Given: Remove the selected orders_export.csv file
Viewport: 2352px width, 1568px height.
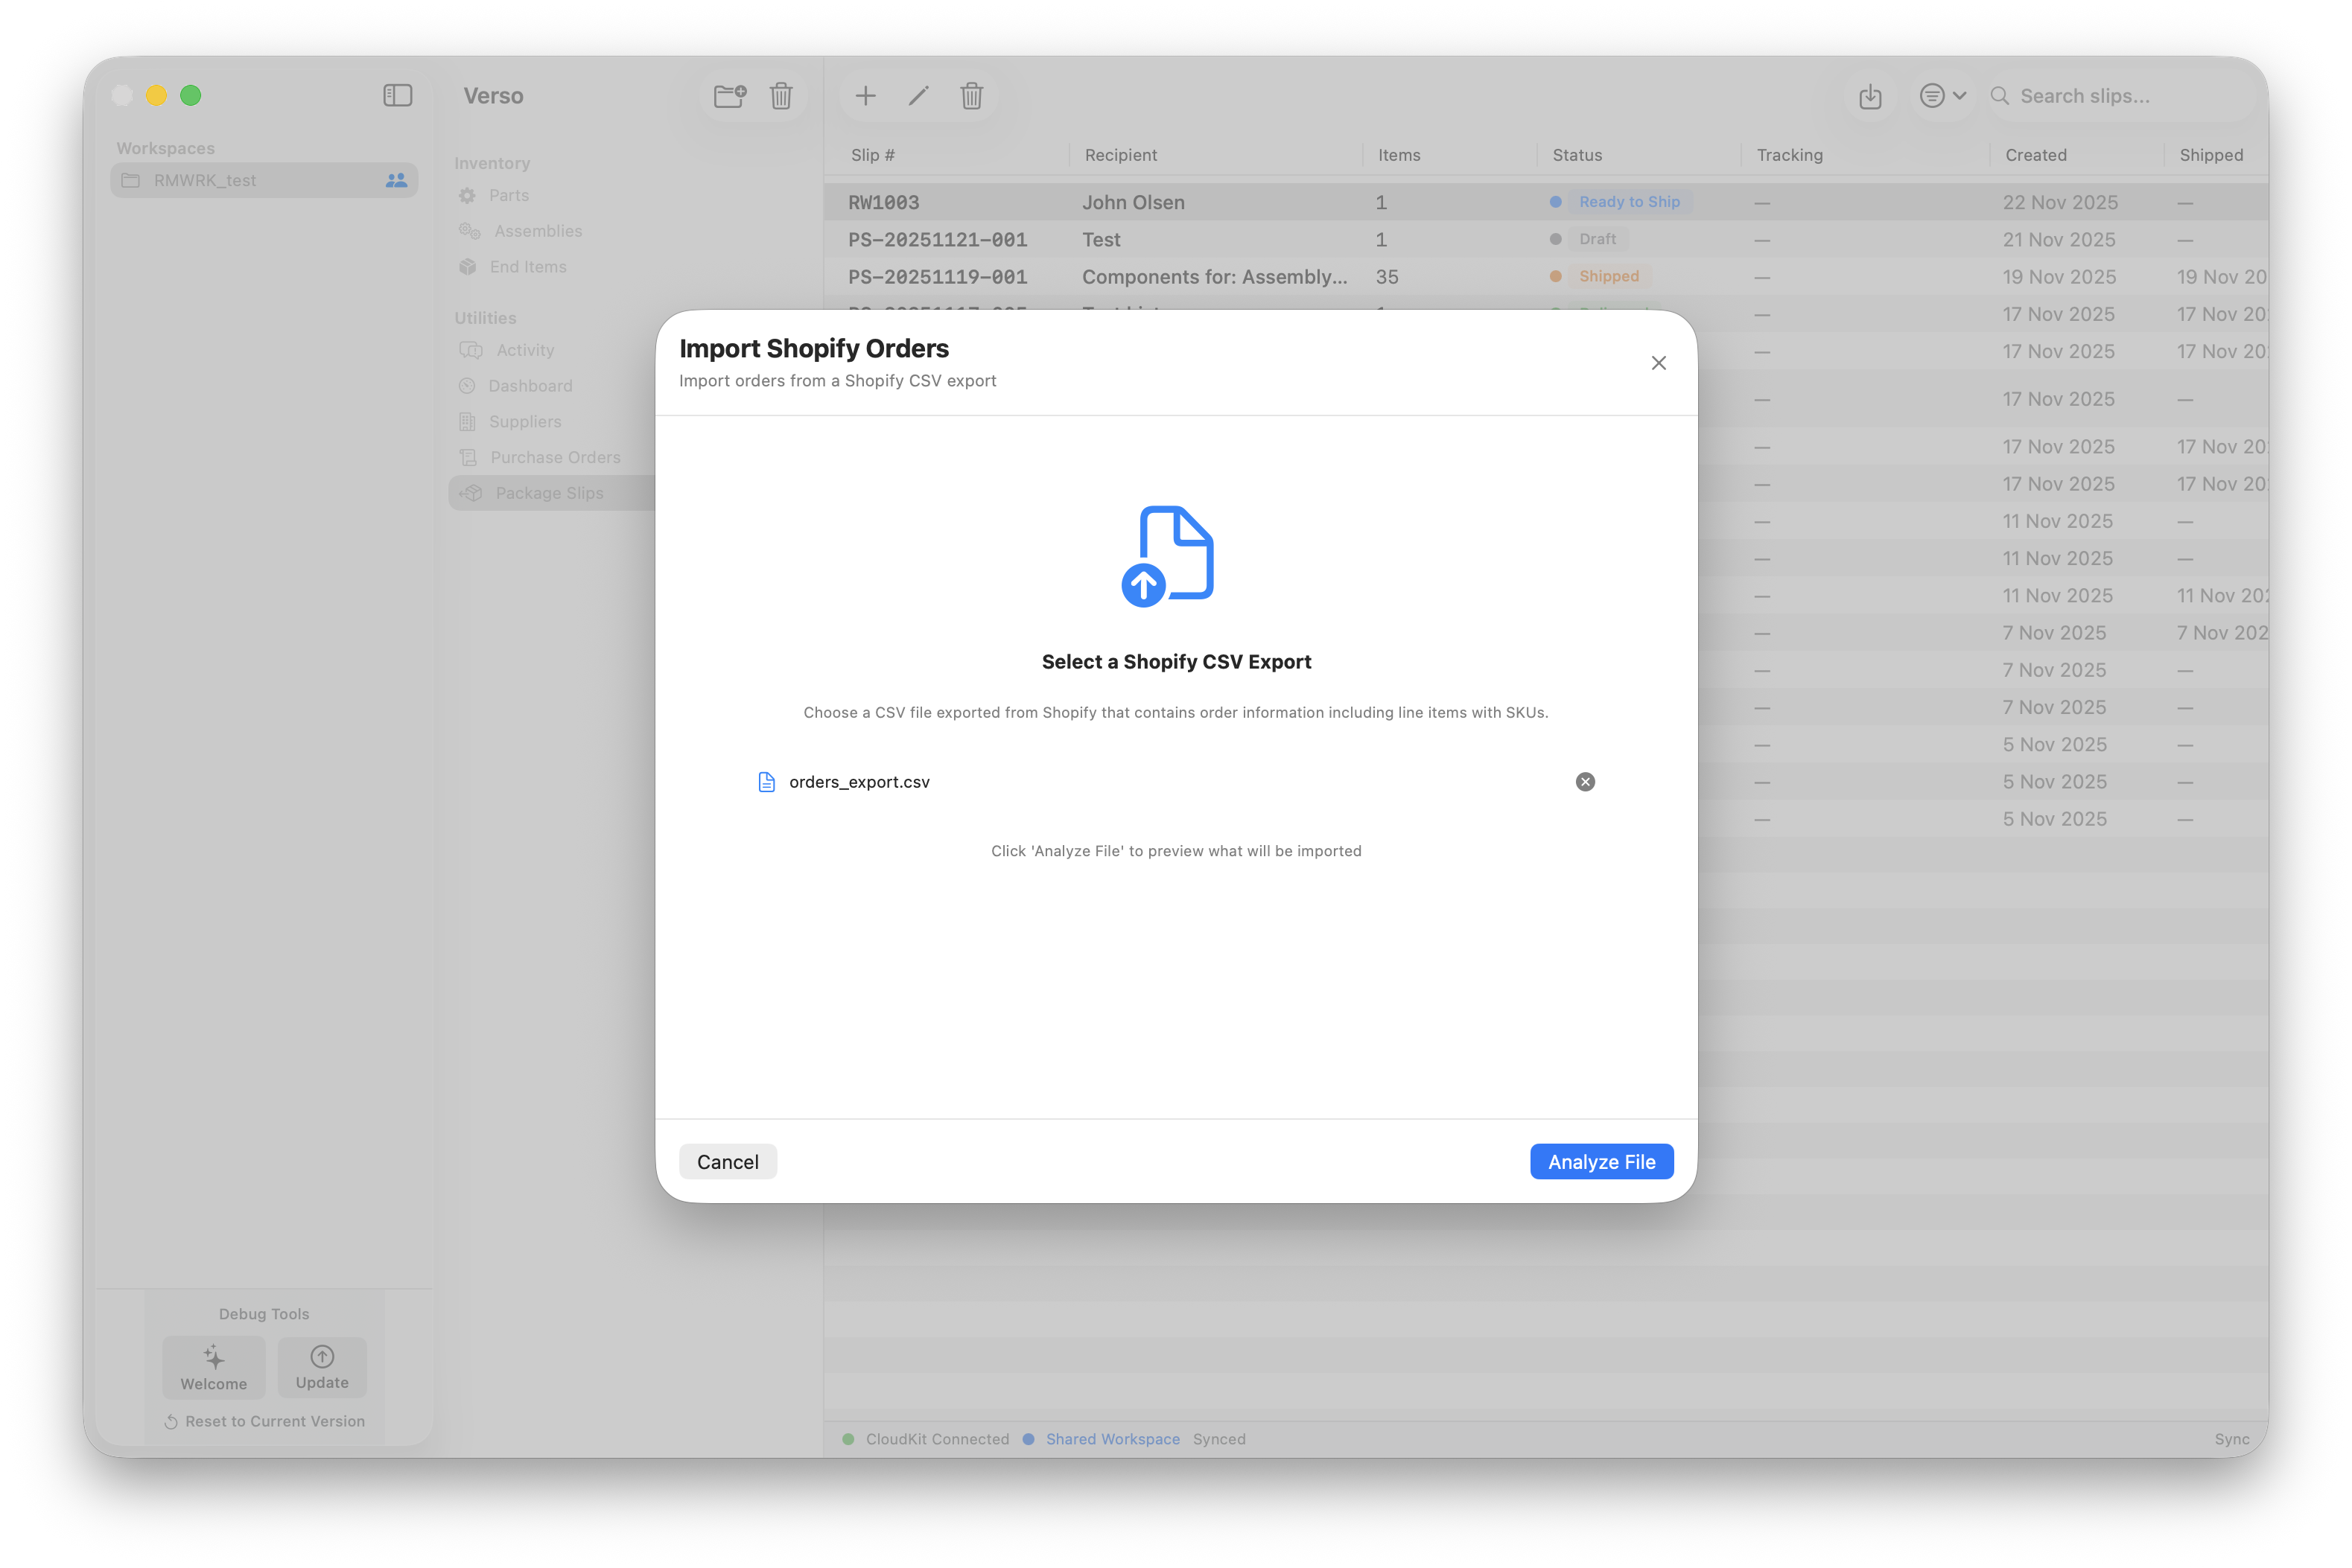Looking at the screenshot, I should [x=1585, y=782].
